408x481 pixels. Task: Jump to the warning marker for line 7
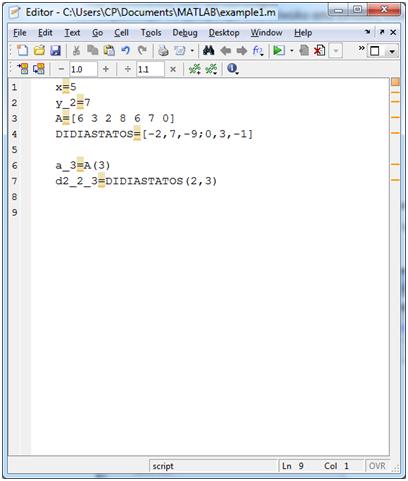coord(395,180)
